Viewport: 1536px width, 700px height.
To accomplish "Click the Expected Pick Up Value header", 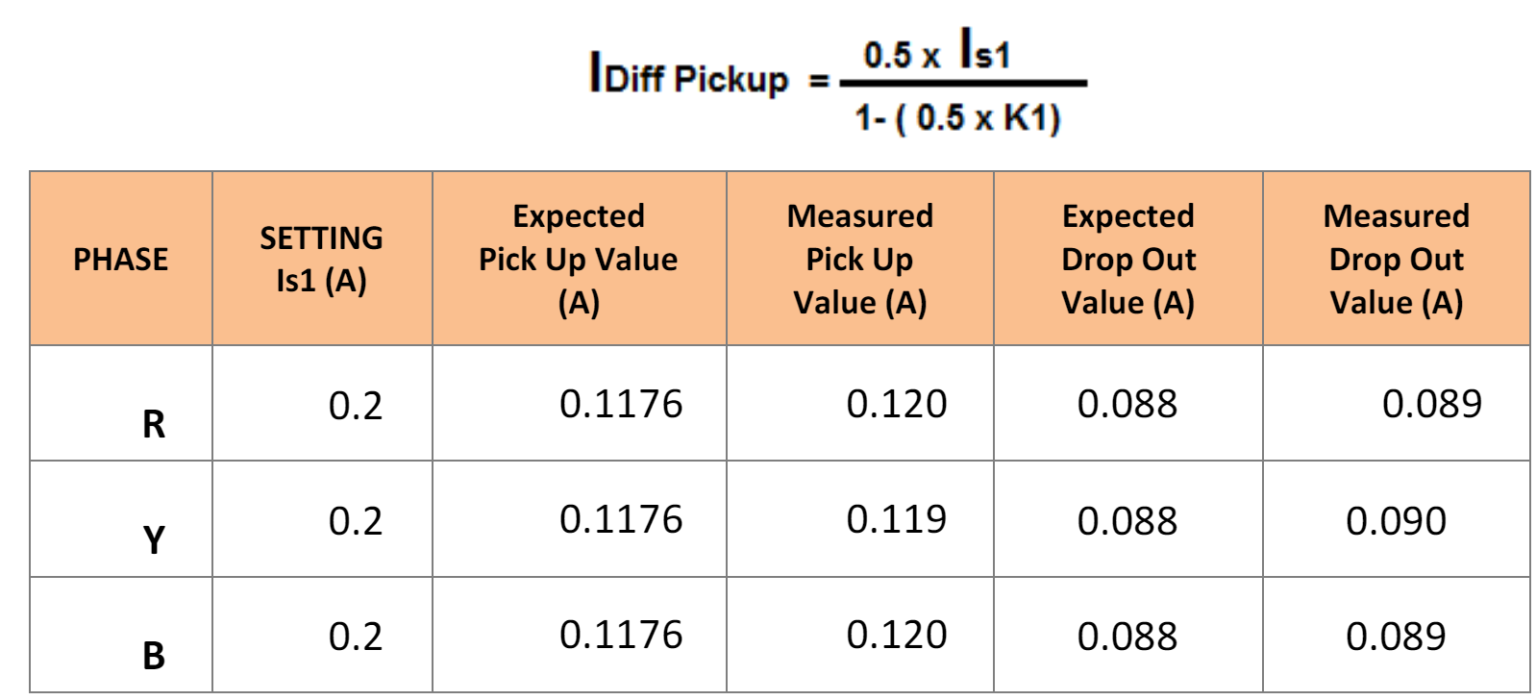I will [x=579, y=259].
